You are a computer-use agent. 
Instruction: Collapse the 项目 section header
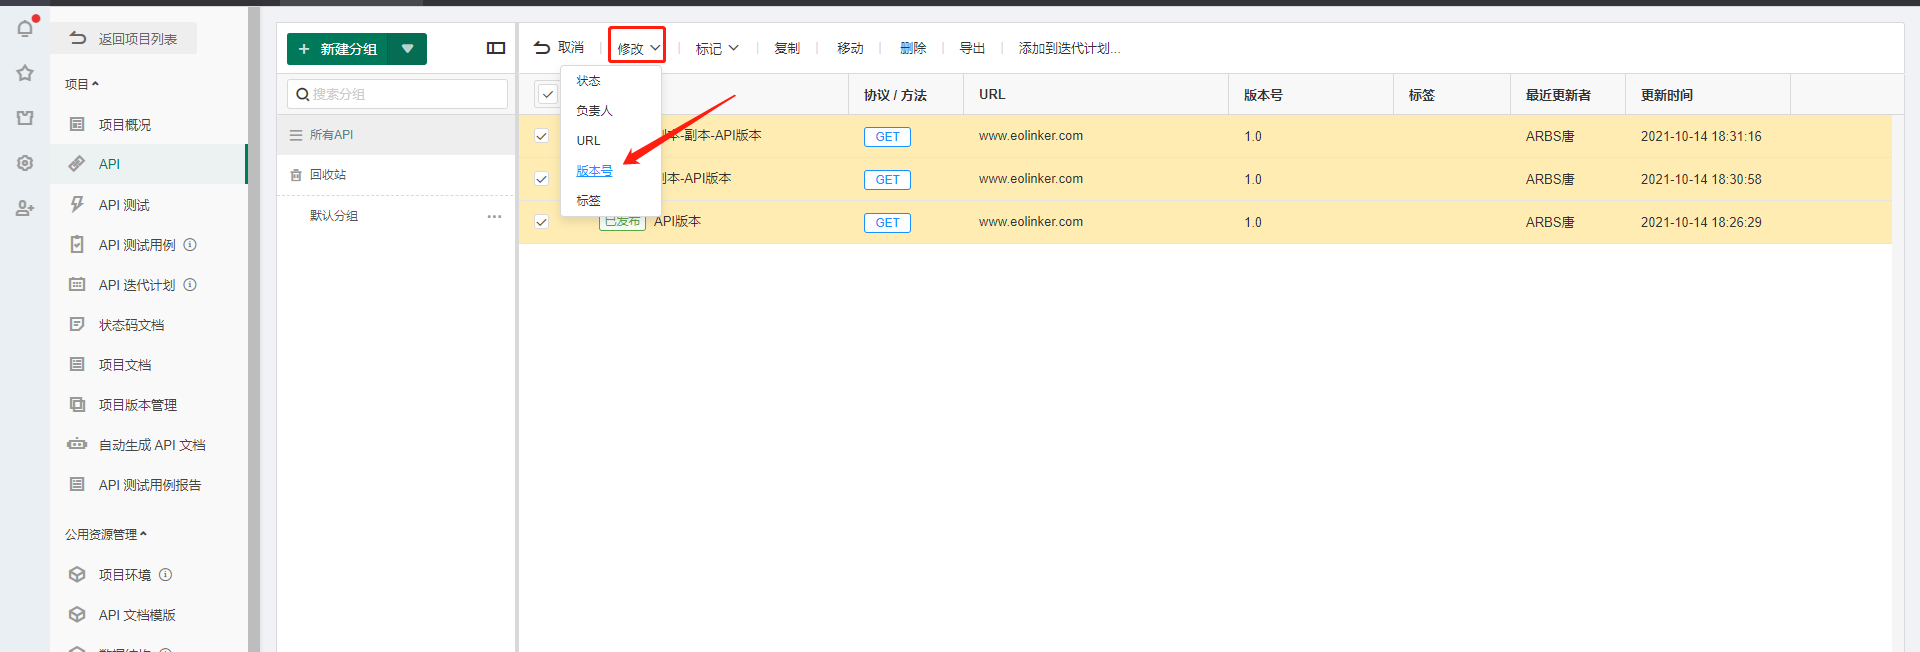pos(82,84)
